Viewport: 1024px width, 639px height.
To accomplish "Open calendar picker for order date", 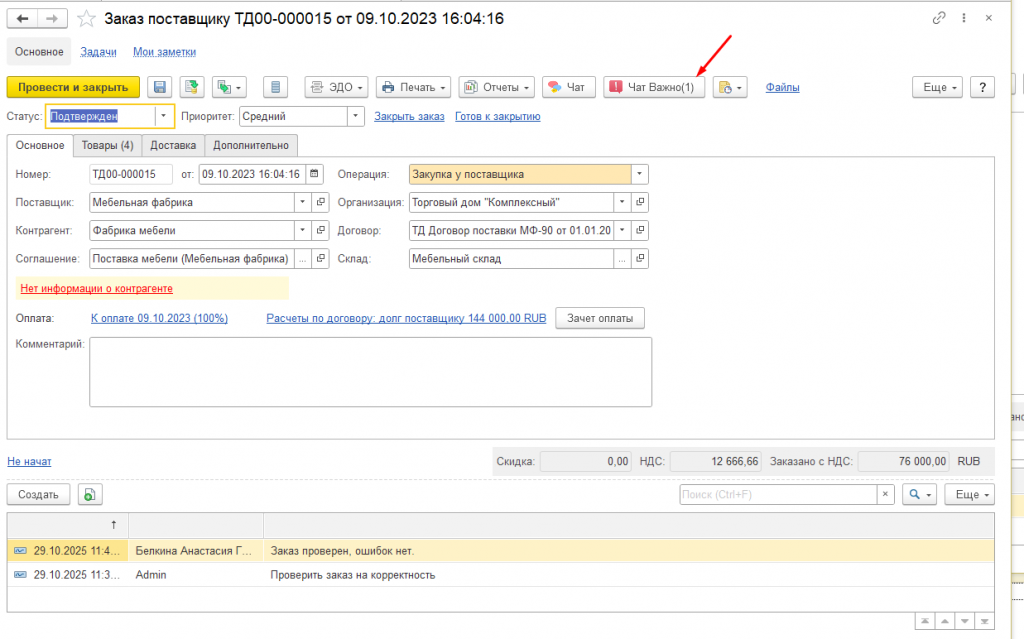I will tap(314, 174).
